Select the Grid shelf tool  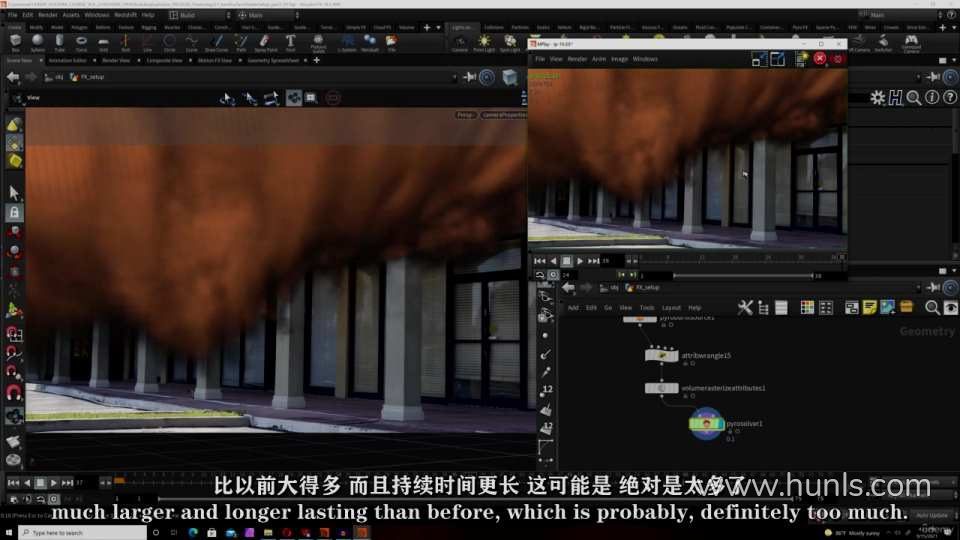coord(103,42)
